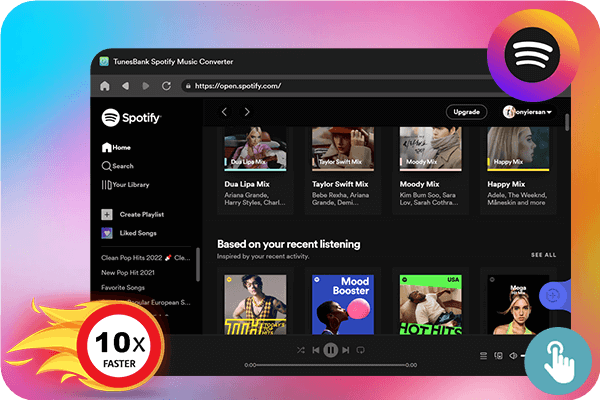Toggle repeat in the player bar
The width and height of the screenshot is (600, 400).
click(360, 350)
